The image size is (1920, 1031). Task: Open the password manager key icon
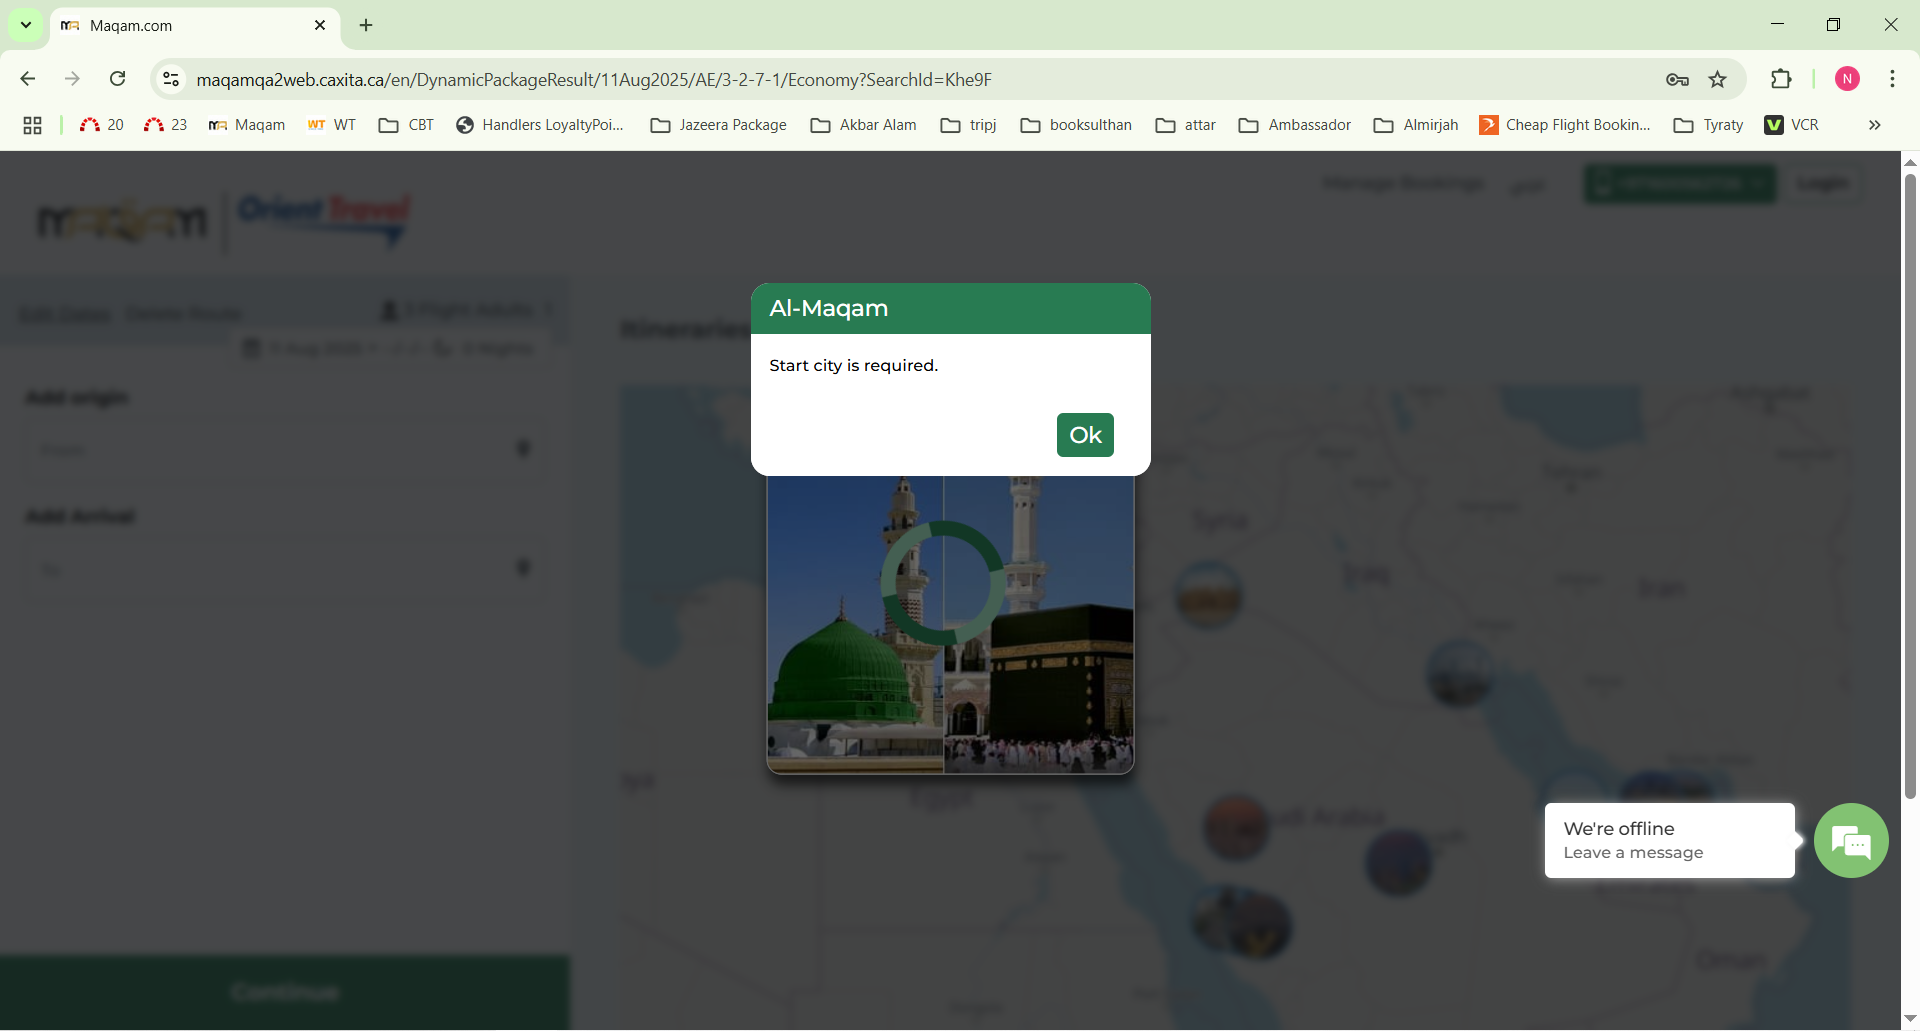1677,80
